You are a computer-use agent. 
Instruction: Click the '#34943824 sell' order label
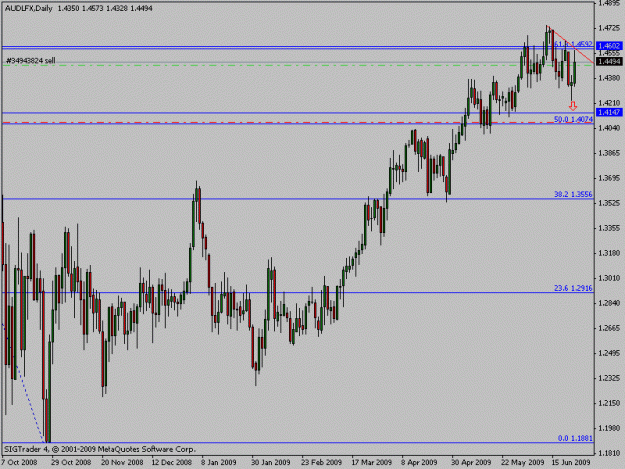tap(30, 61)
